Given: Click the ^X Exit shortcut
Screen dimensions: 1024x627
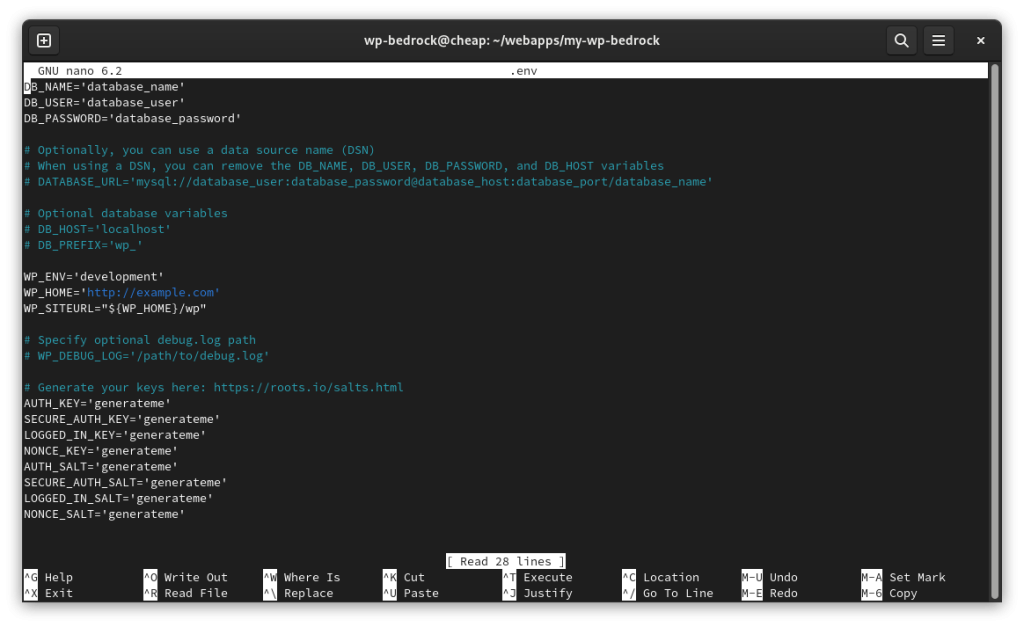Looking at the screenshot, I should point(48,593).
